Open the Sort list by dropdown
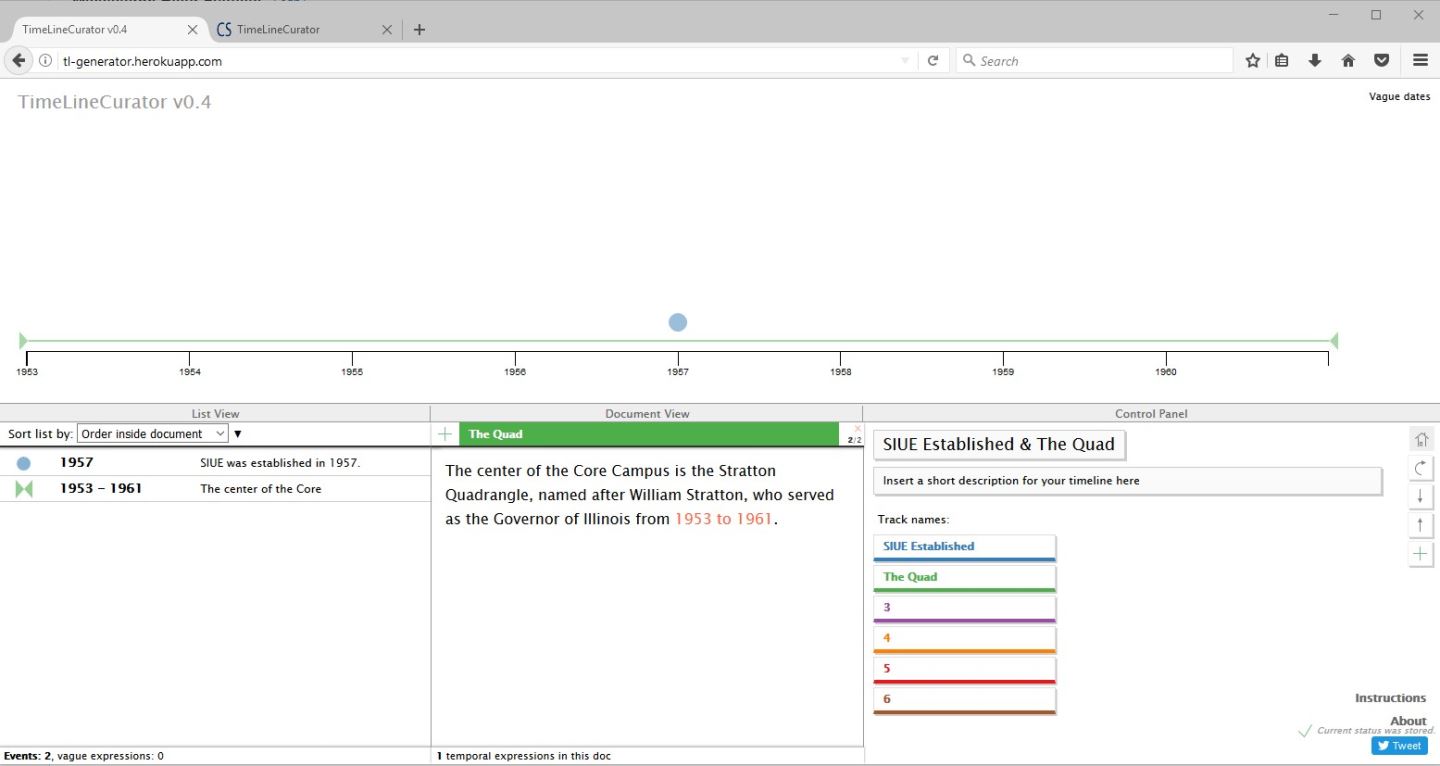The image size is (1440, 766). point(152,434)
